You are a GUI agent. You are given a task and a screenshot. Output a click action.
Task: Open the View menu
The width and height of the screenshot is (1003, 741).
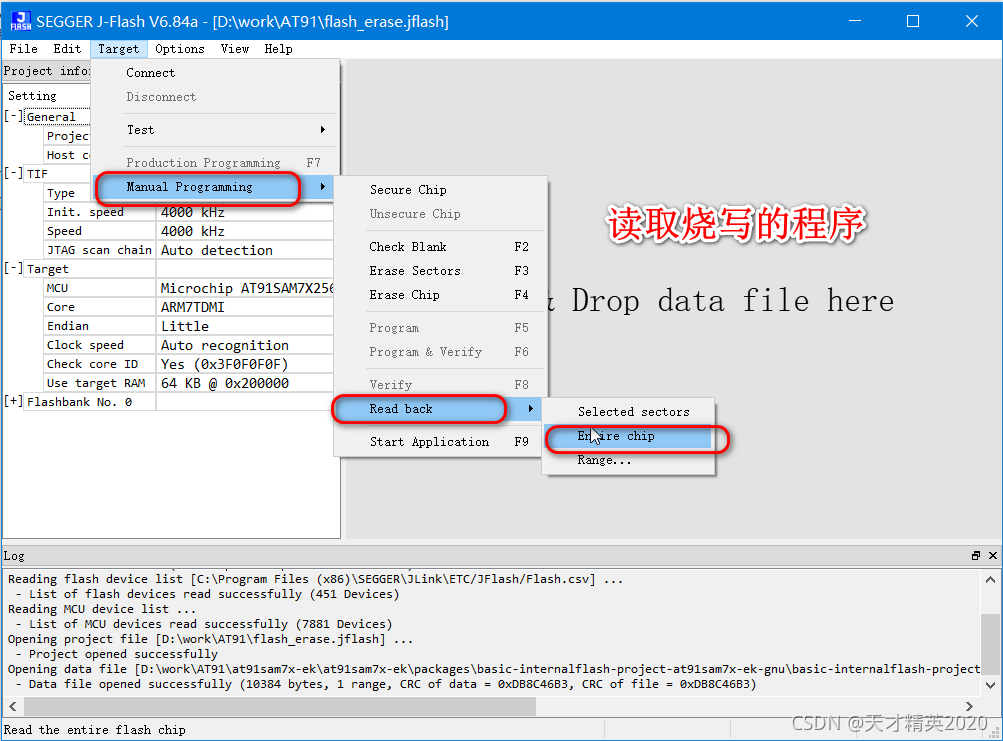click(x=235, y=49)
